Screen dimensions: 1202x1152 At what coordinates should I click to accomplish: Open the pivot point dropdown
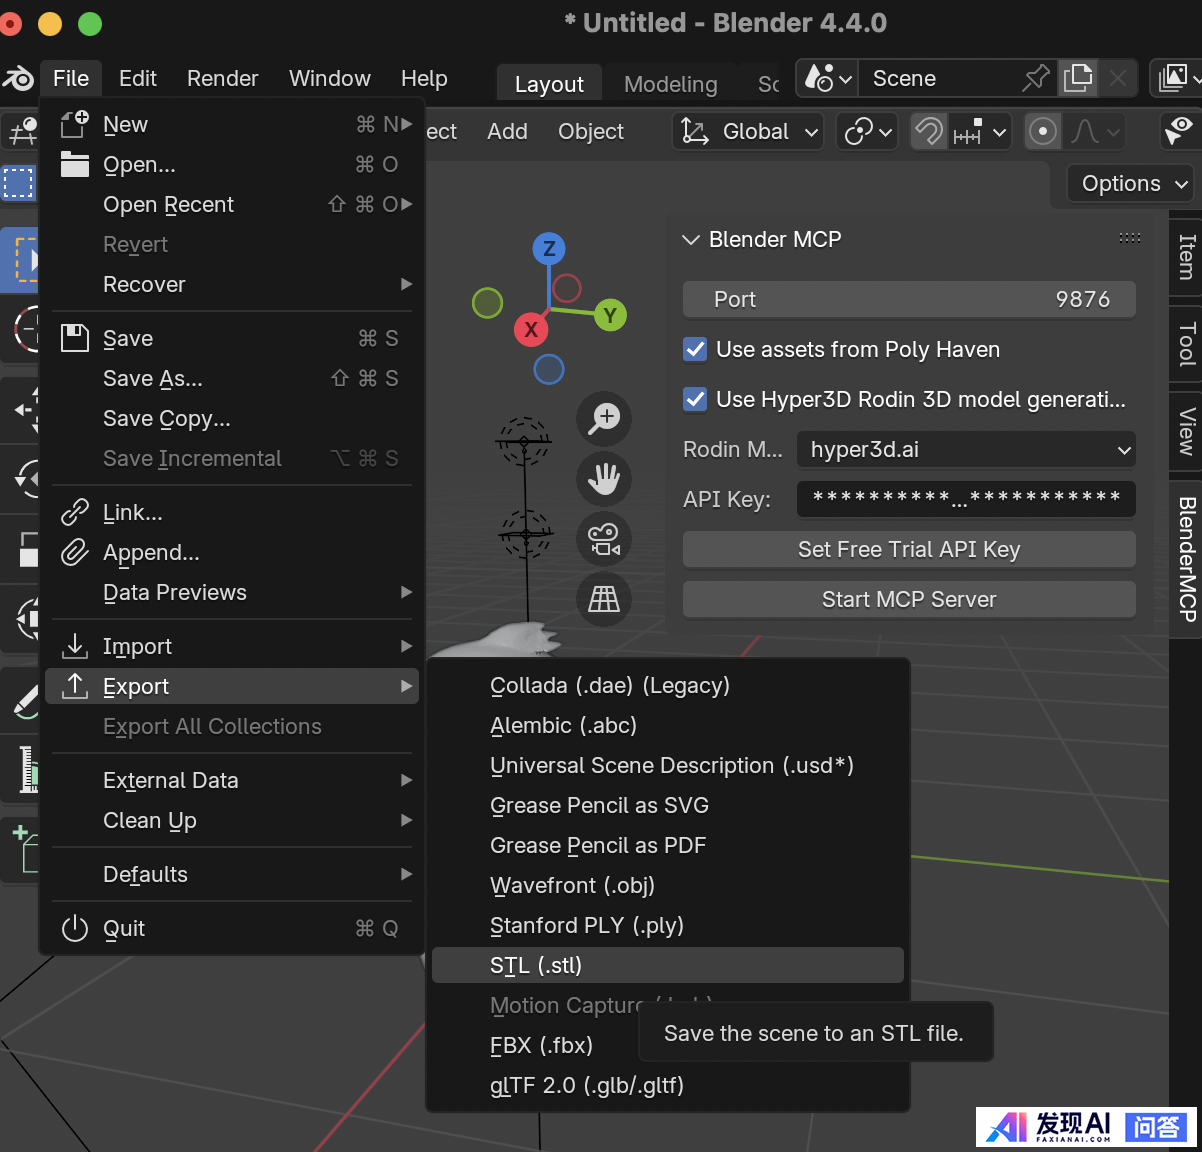[x=868, y=131]
